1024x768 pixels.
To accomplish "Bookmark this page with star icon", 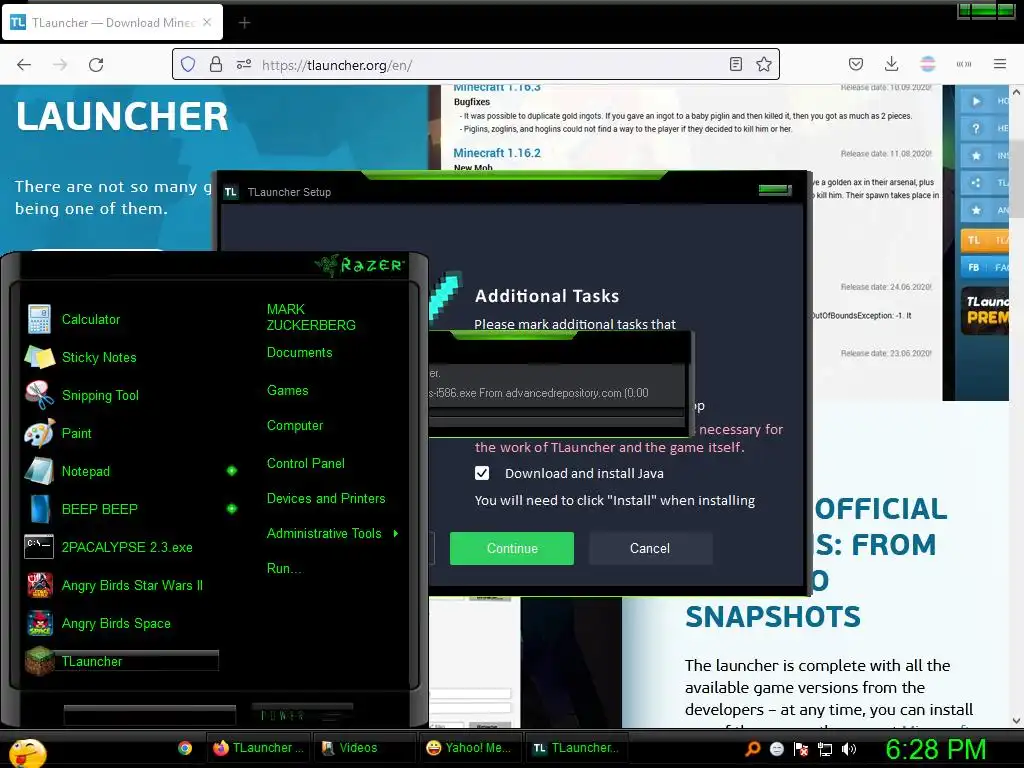I will coord(764,64).
